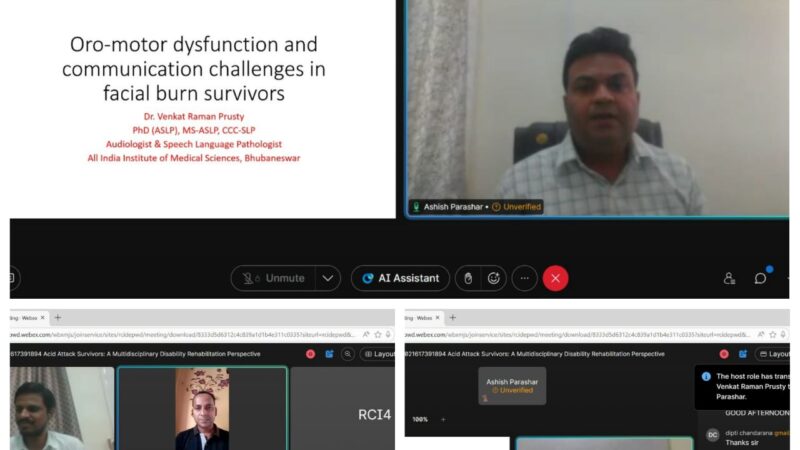Open the participants panel icon
The image size is (800, 450).
click(730, 278)
